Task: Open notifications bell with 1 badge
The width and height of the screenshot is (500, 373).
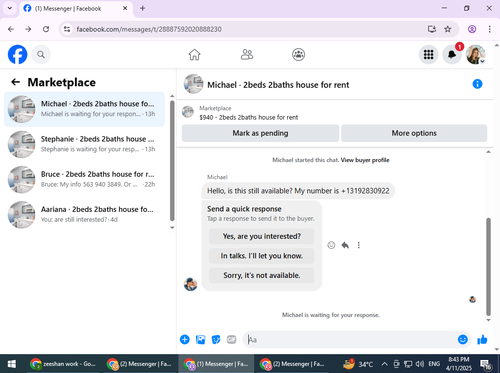Action: pyautogui.click(x=452, y=54)
